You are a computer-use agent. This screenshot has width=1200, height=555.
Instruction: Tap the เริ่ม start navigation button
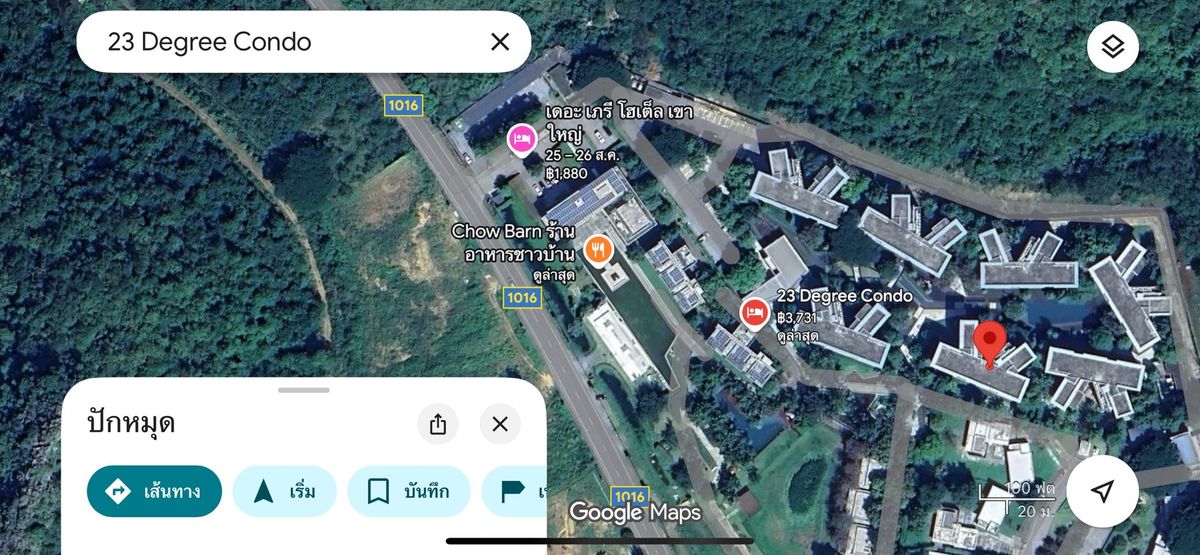285,491
